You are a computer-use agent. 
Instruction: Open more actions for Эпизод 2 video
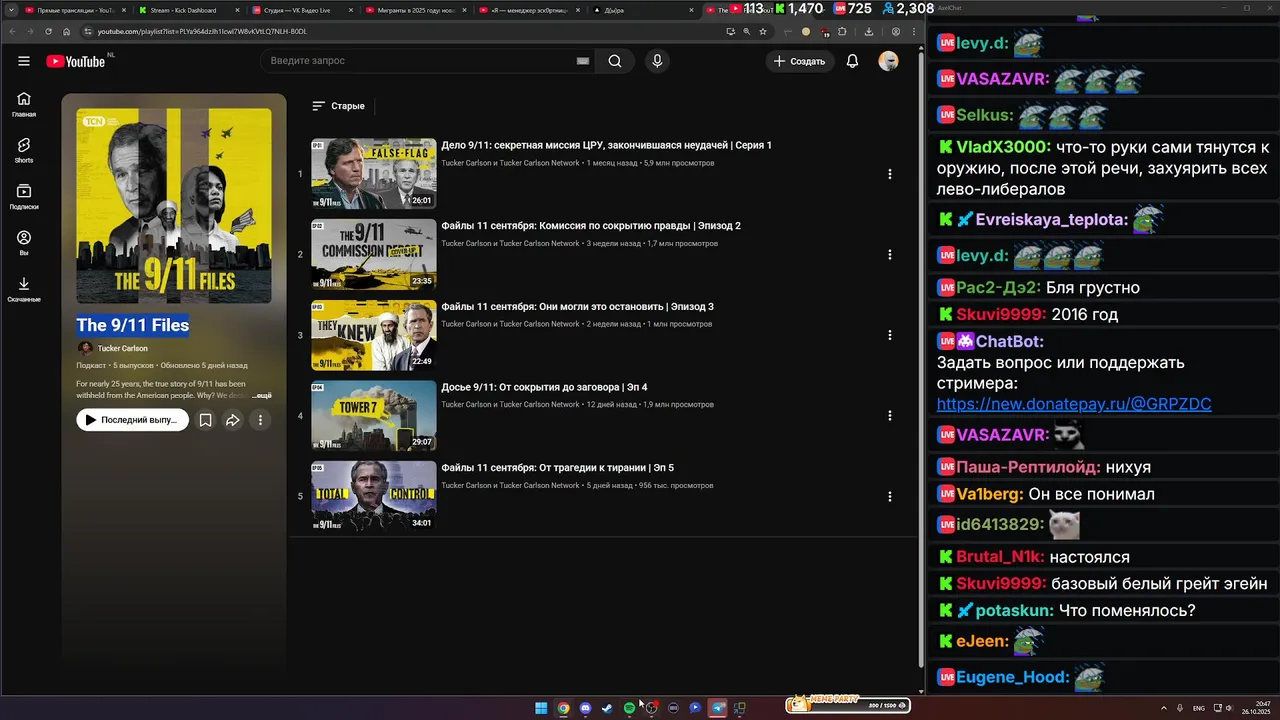coord(889,254)
